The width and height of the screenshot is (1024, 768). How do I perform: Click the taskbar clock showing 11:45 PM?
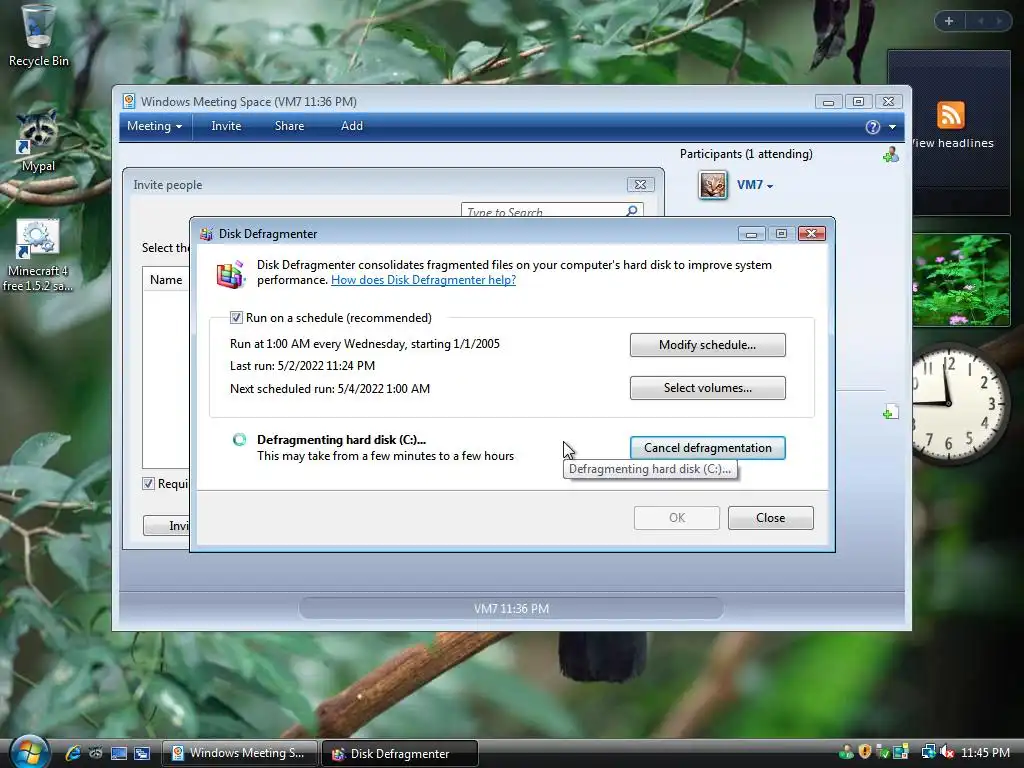pos(985,753)
